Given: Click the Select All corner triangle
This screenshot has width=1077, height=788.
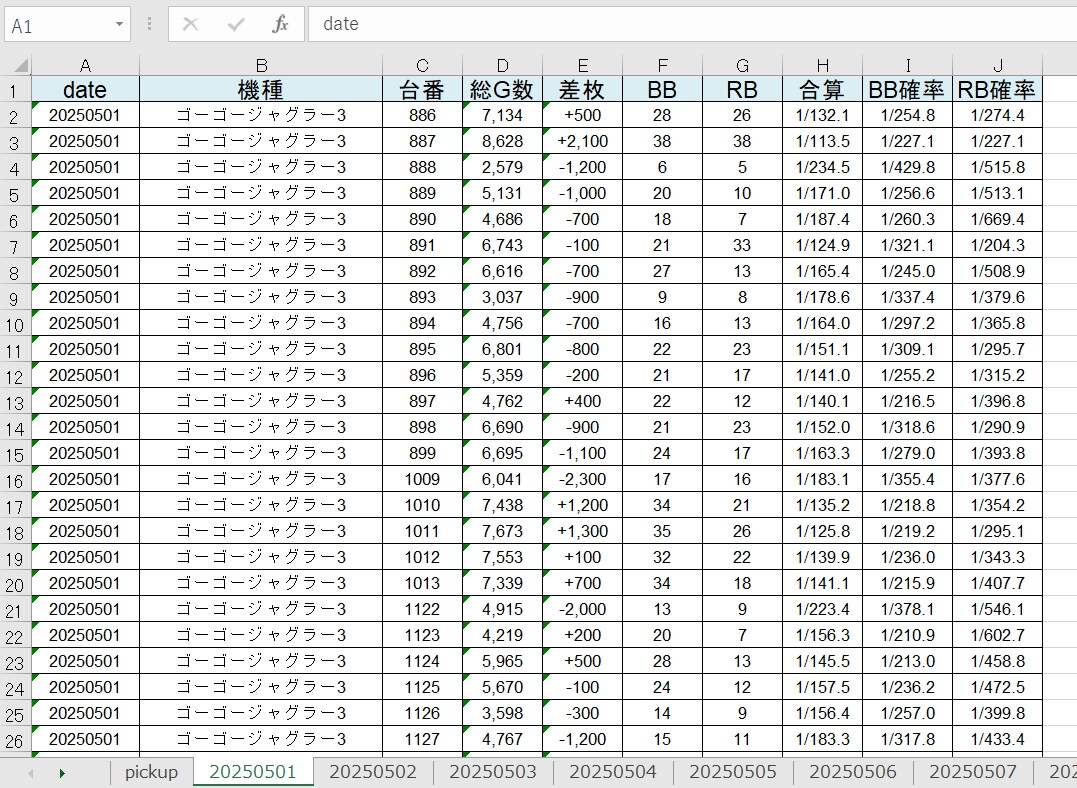Looking at the screenshot, I should [21, 66].
